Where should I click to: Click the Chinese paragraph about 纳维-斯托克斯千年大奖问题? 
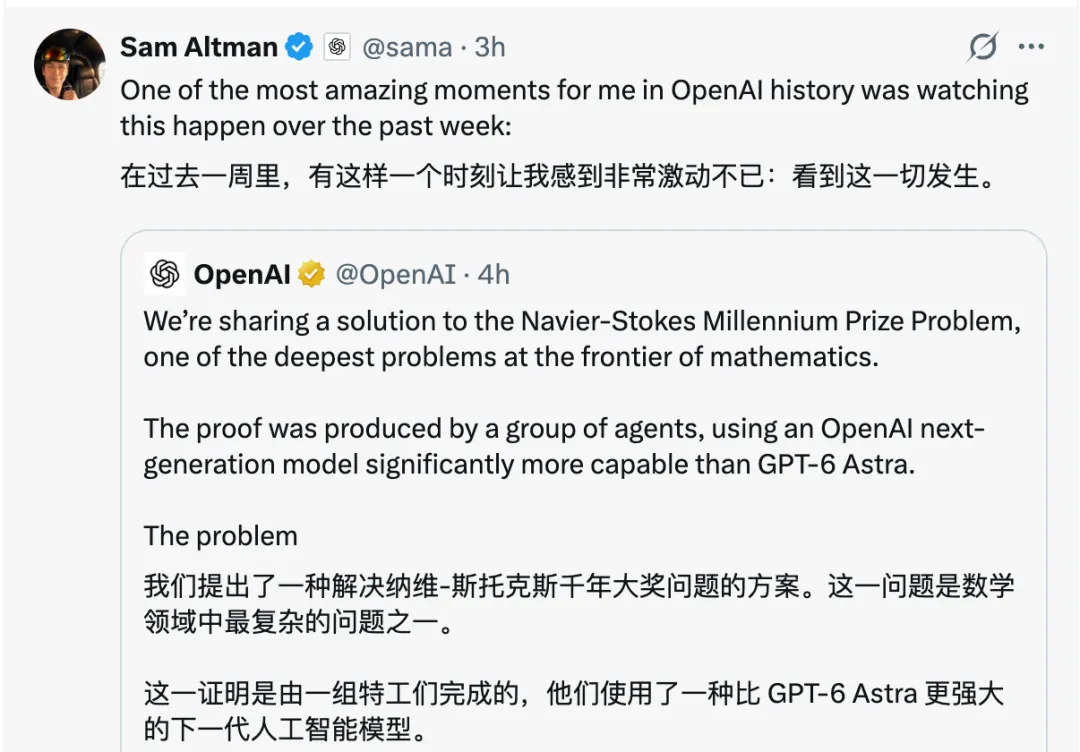pos(579,604)
